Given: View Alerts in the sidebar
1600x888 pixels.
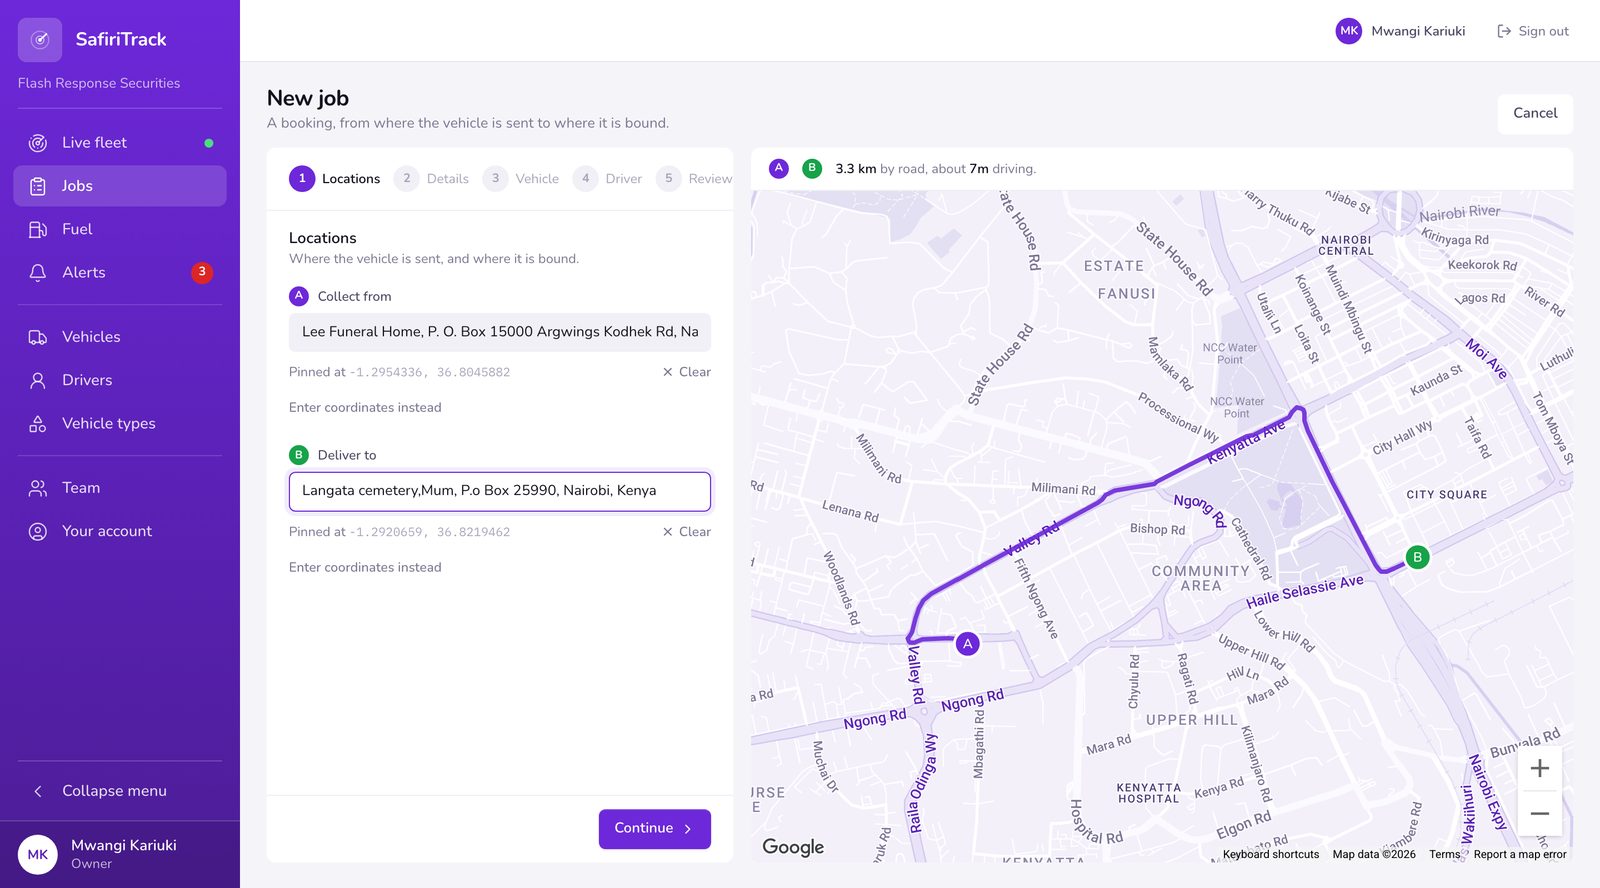Looking at the screenshot, I should pos(120,272).
